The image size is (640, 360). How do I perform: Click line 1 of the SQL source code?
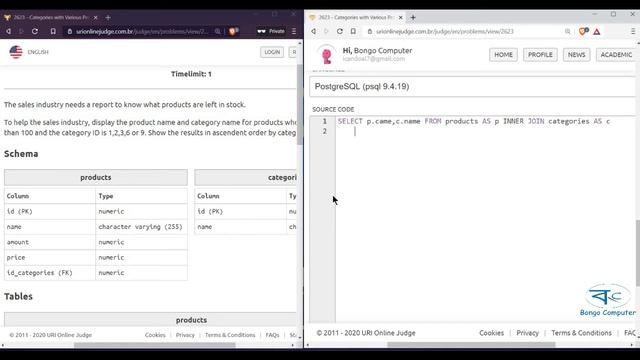pos(473,121)
